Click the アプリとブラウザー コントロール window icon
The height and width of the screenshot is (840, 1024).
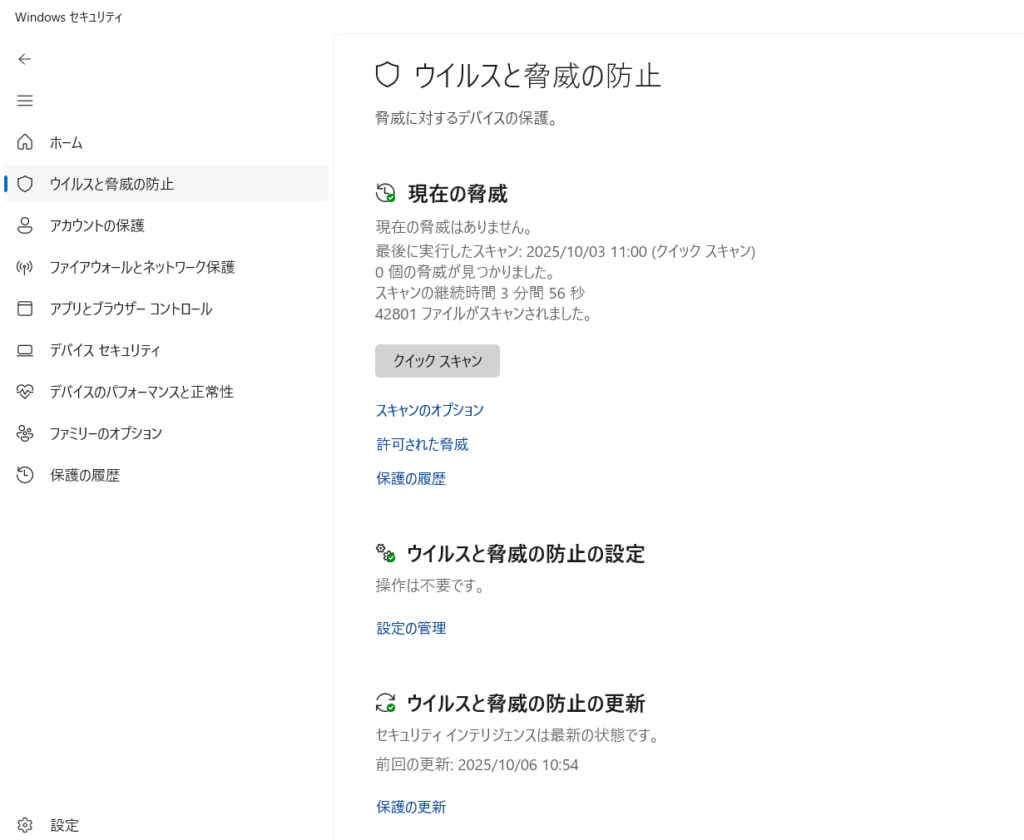pyautogui.click(x=26, y=309)
